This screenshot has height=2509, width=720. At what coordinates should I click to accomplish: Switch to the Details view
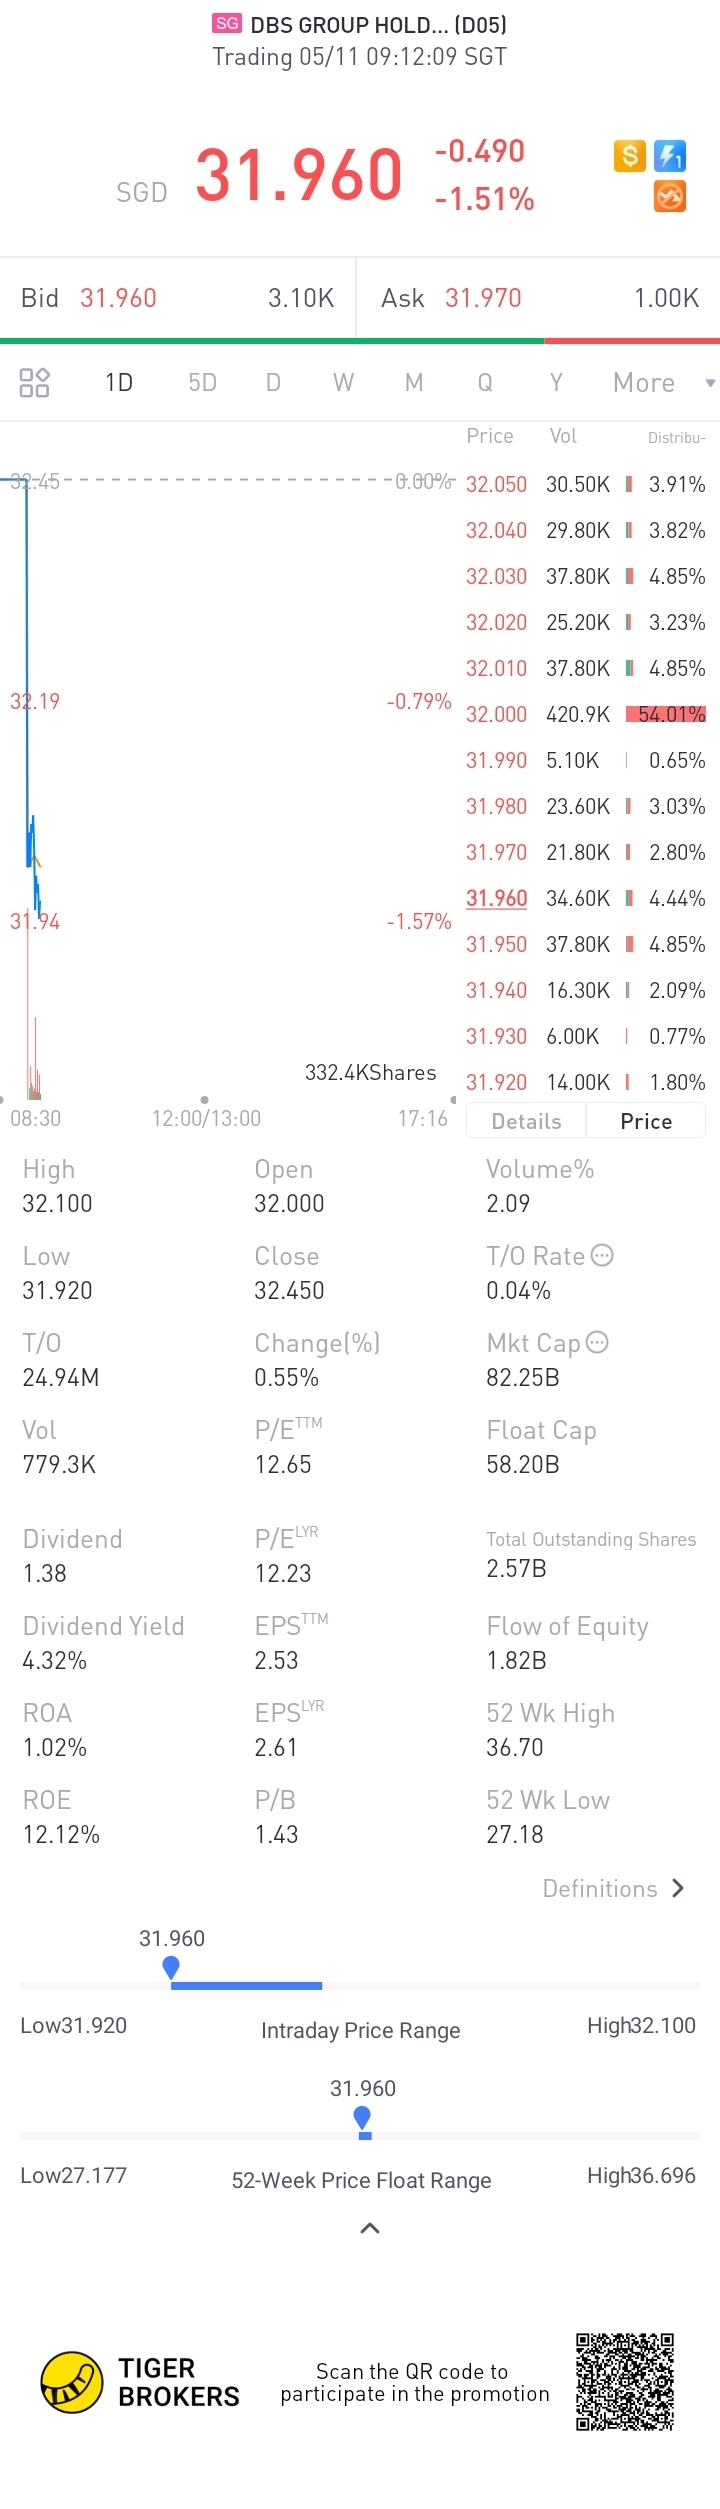click(526, 1121)
